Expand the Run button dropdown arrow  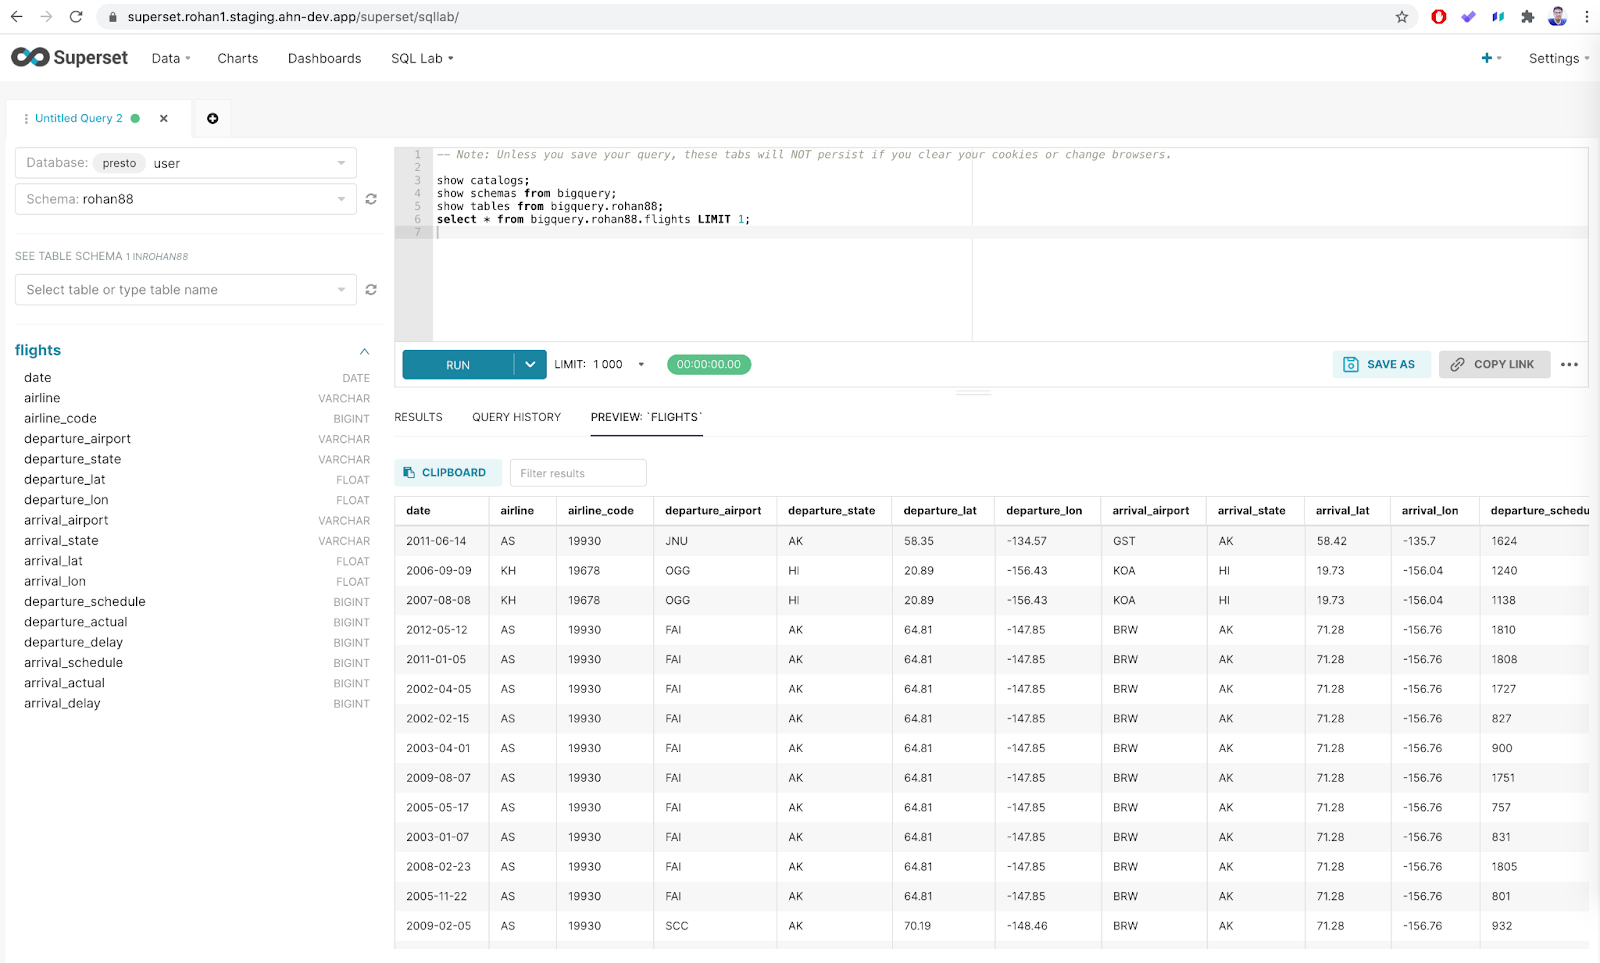tap(530, 365)
